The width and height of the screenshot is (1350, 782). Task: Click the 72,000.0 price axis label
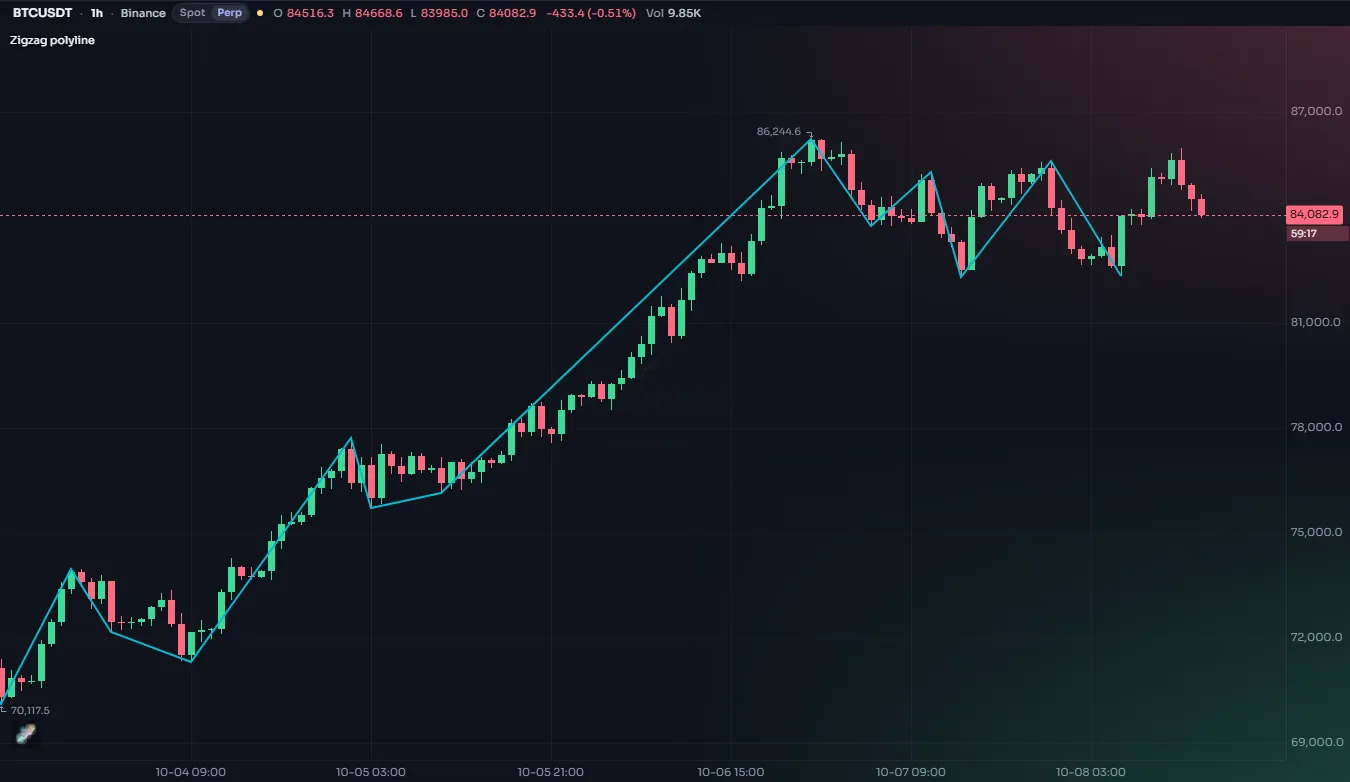(1315, 637)
